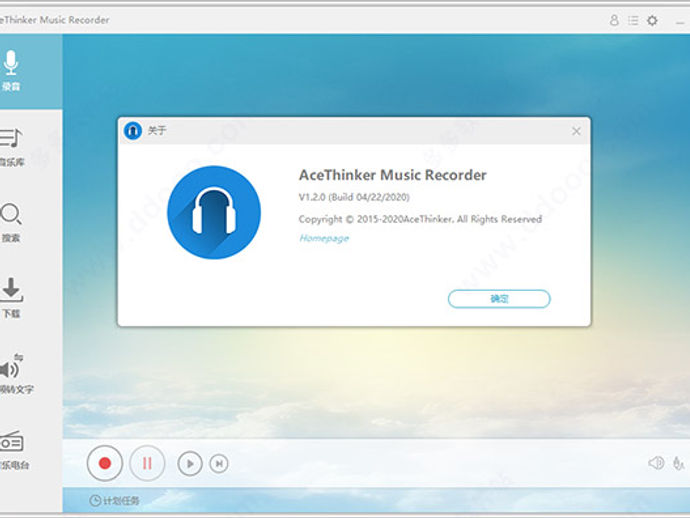Screen dimensions: 690x518
Task: Click the Copyright 2015-2020 AceThinker text
Action: [420, 219]
